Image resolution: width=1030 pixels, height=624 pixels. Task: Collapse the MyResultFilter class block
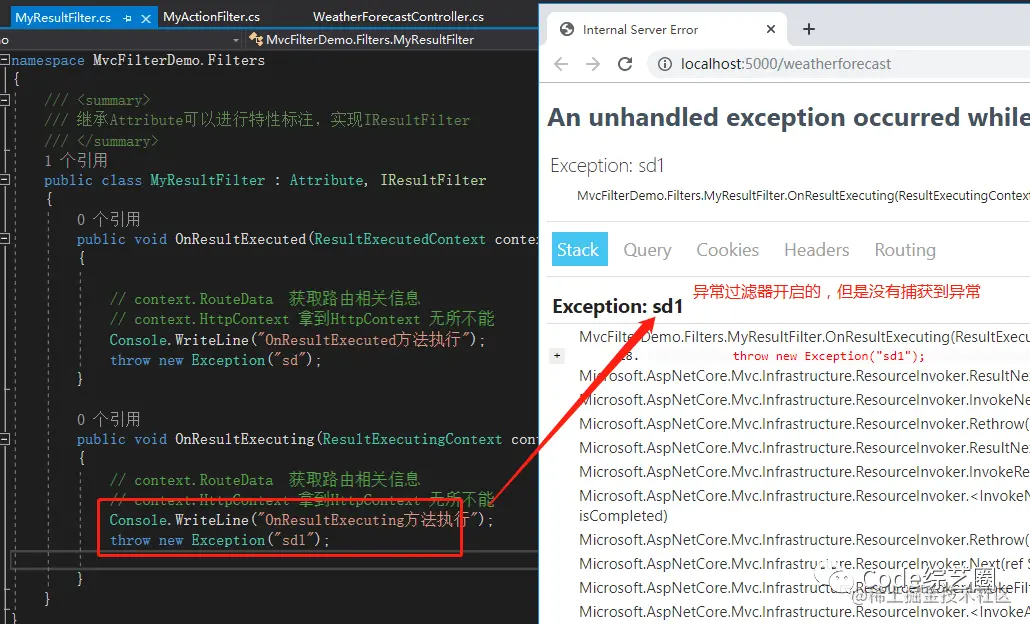tap(5, 179)
